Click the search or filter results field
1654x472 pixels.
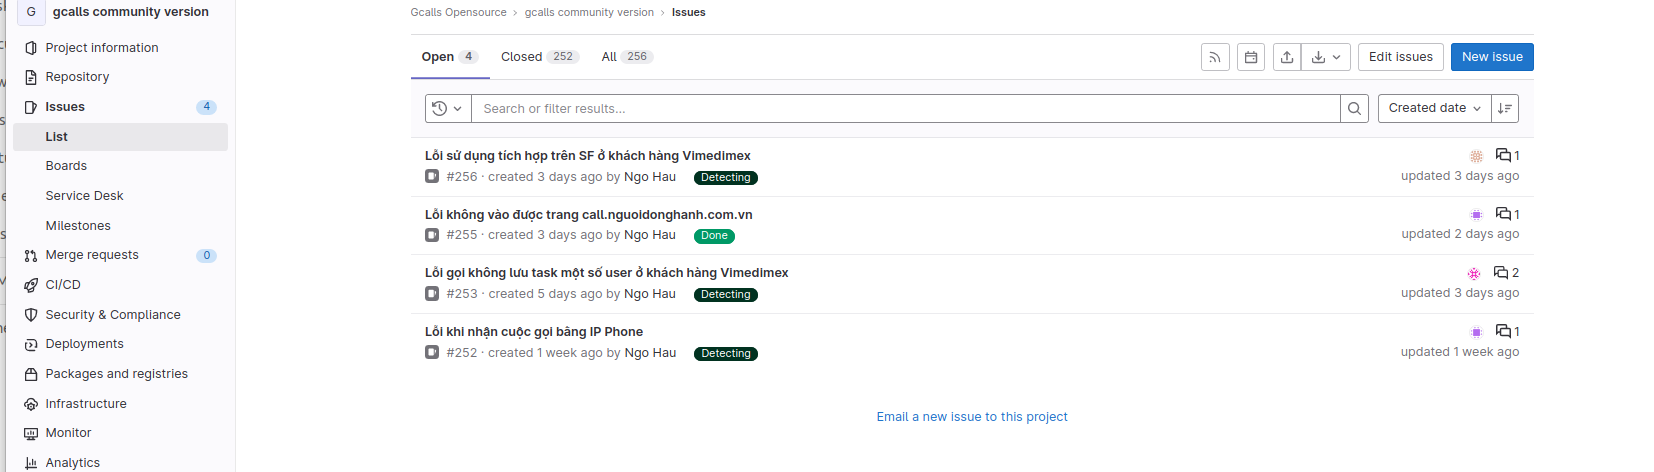[905, 109]
